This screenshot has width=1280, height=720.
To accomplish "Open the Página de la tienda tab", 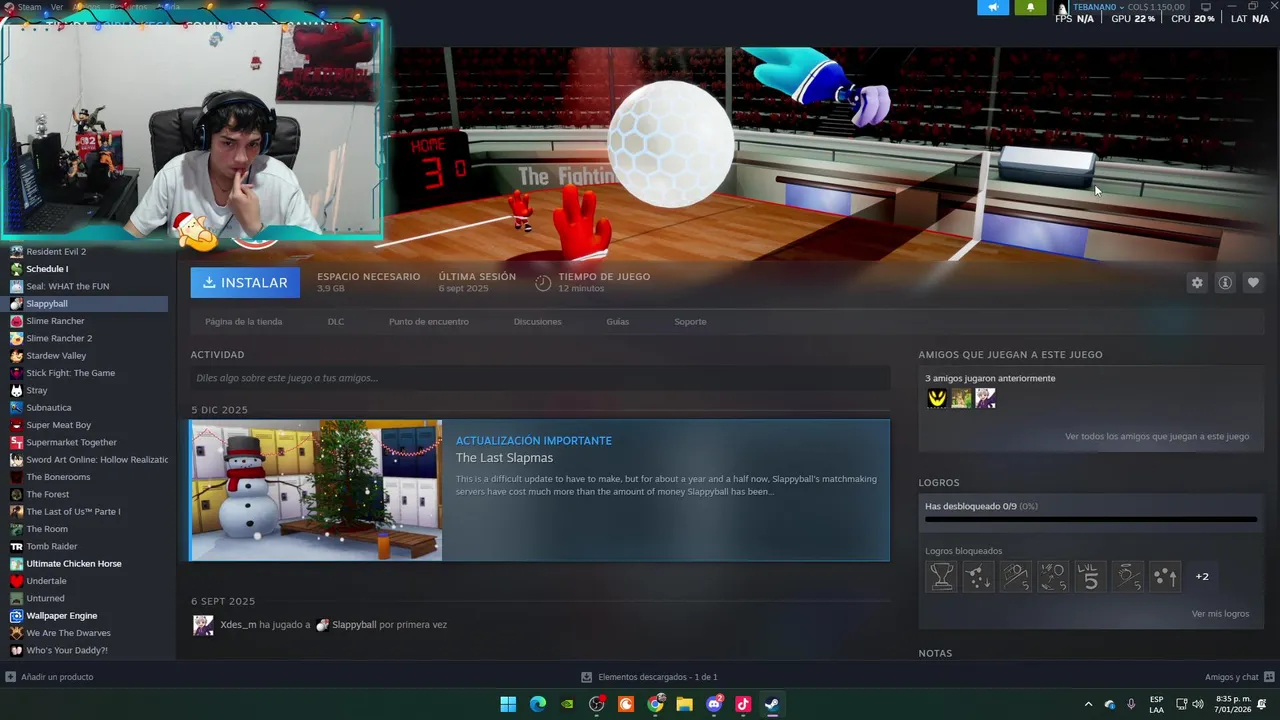I will pos(243,322).
